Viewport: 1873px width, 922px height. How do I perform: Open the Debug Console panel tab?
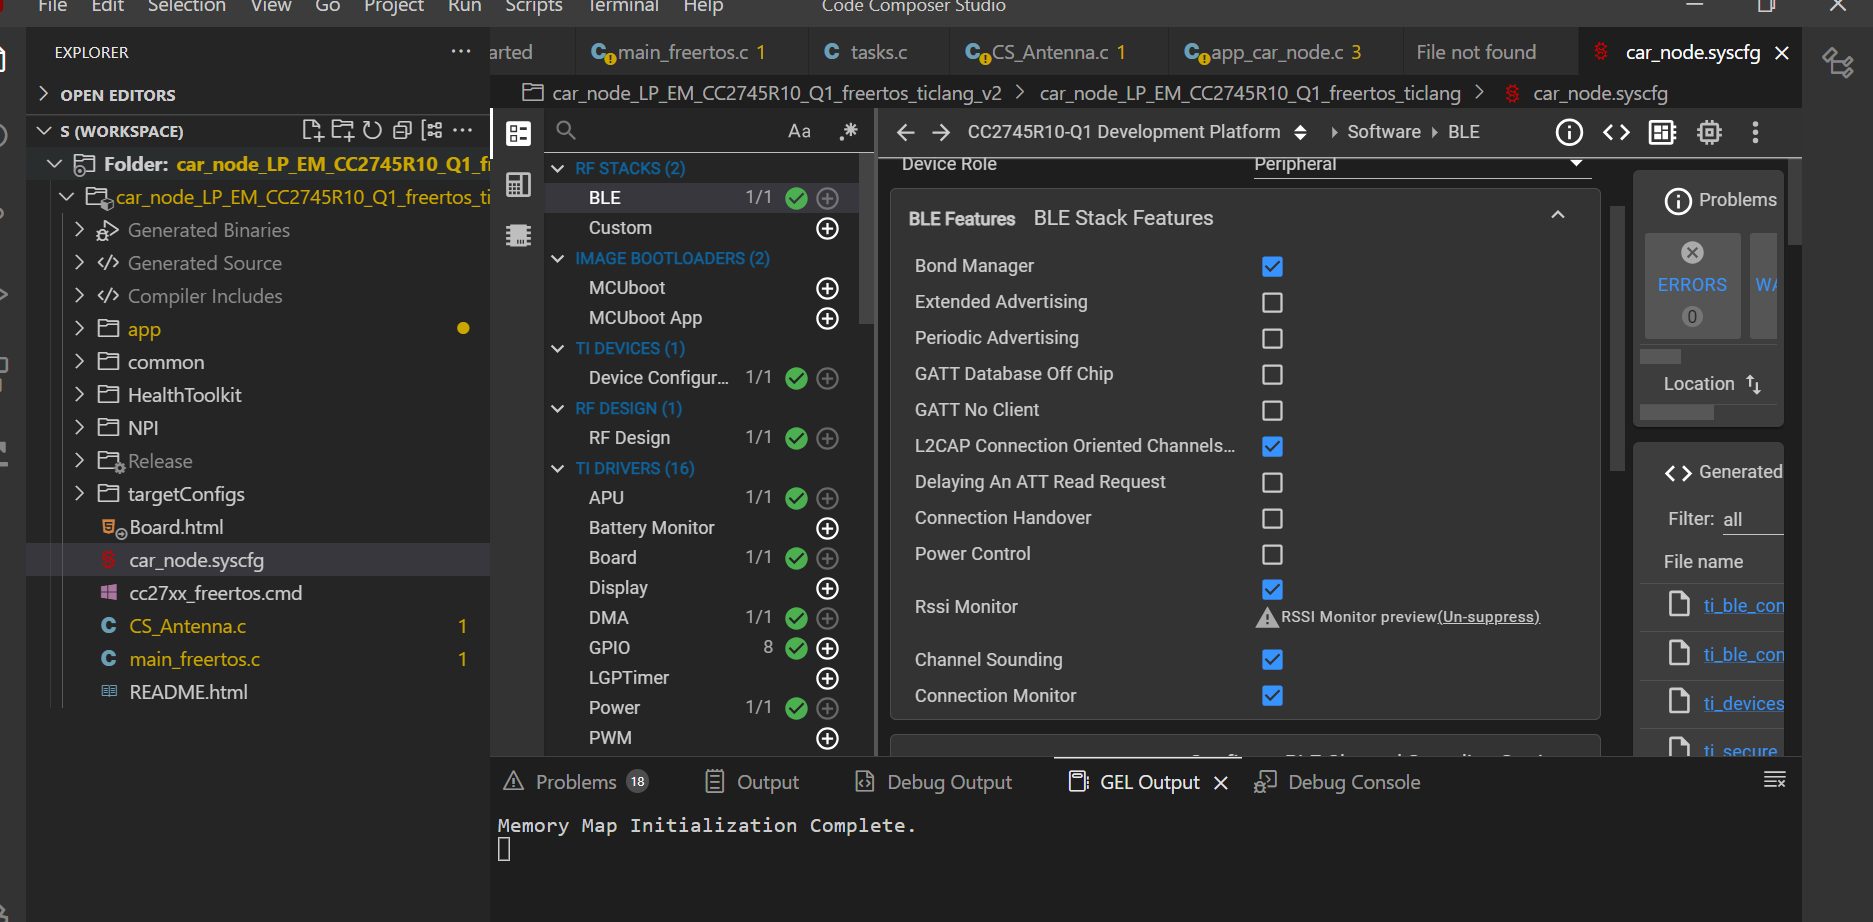click(1338, 782)
